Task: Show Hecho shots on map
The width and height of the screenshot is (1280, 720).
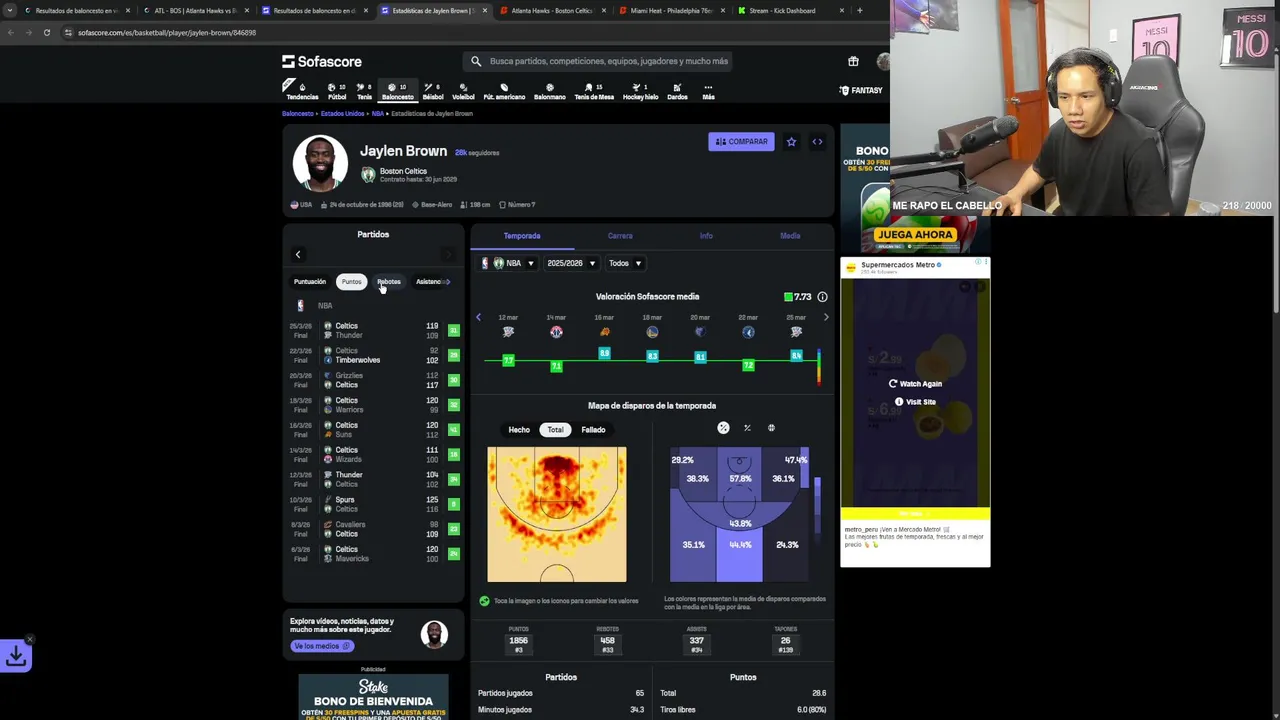Action: coord(519,430)
